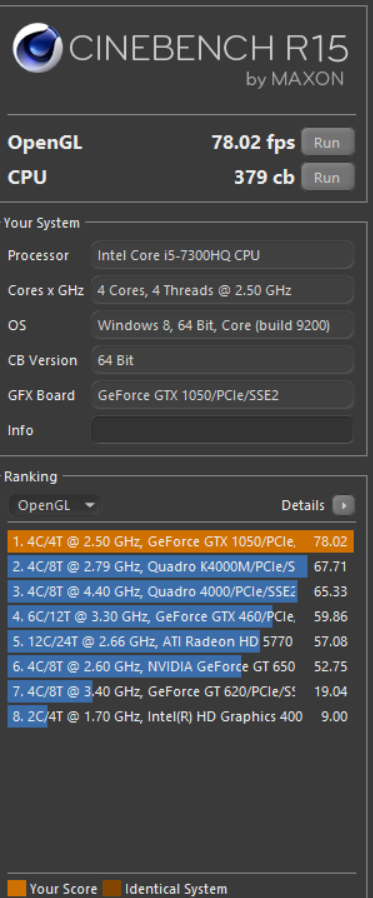Open the OpenGL ranking dropdown
373x898 pixels.
(x=55, y=505)
